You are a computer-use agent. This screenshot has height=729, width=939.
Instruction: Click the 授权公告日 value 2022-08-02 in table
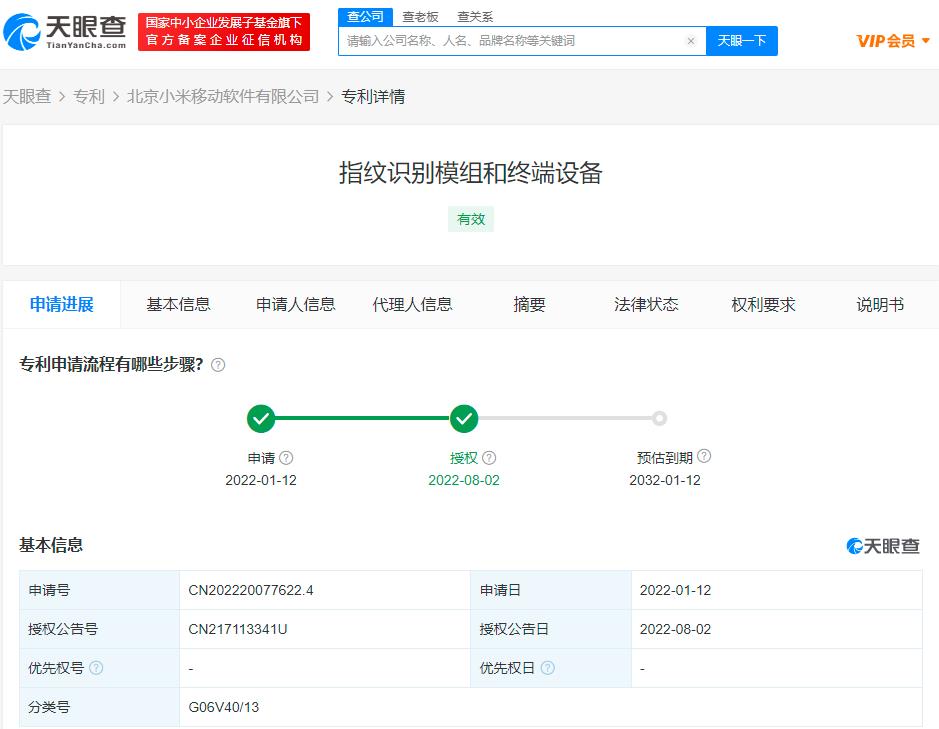click(x=676, y=630)
